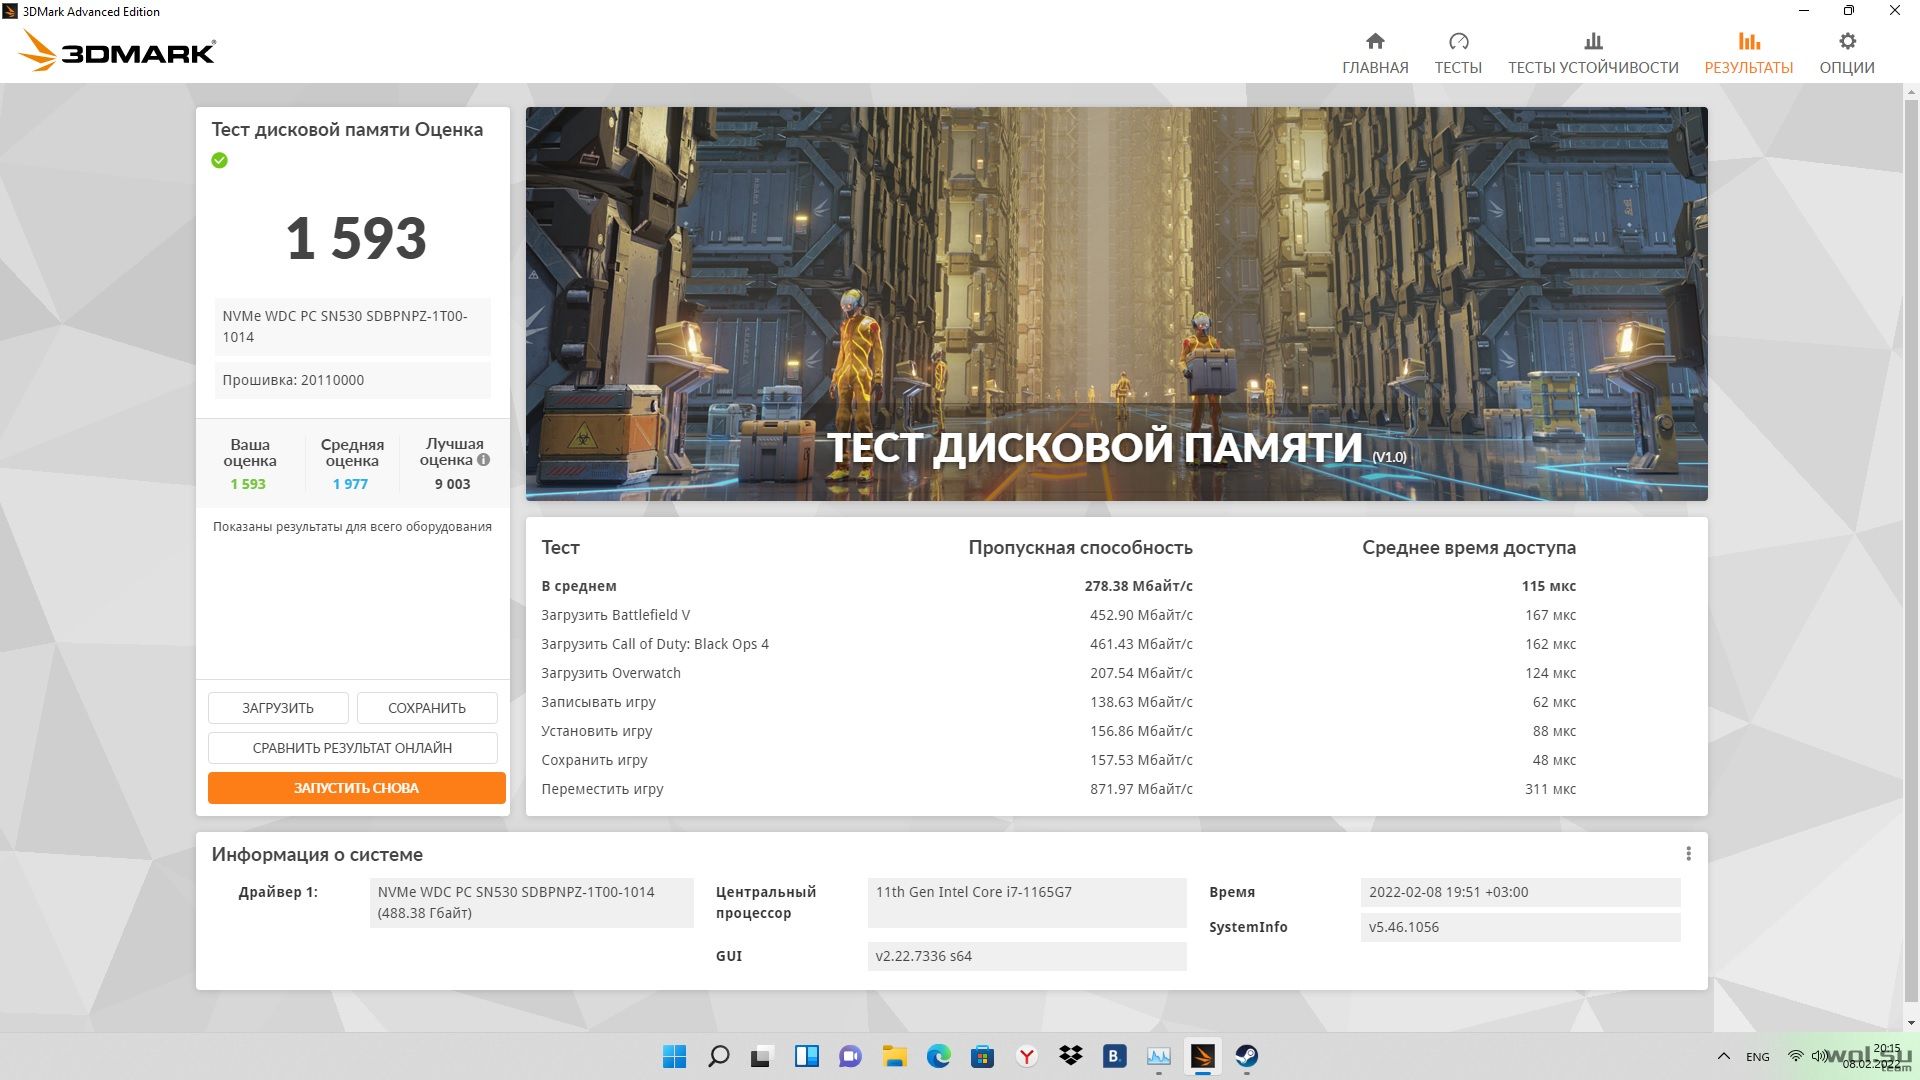Click the Переместить игру row label
1920x1080 pixels.
point(602,789)
